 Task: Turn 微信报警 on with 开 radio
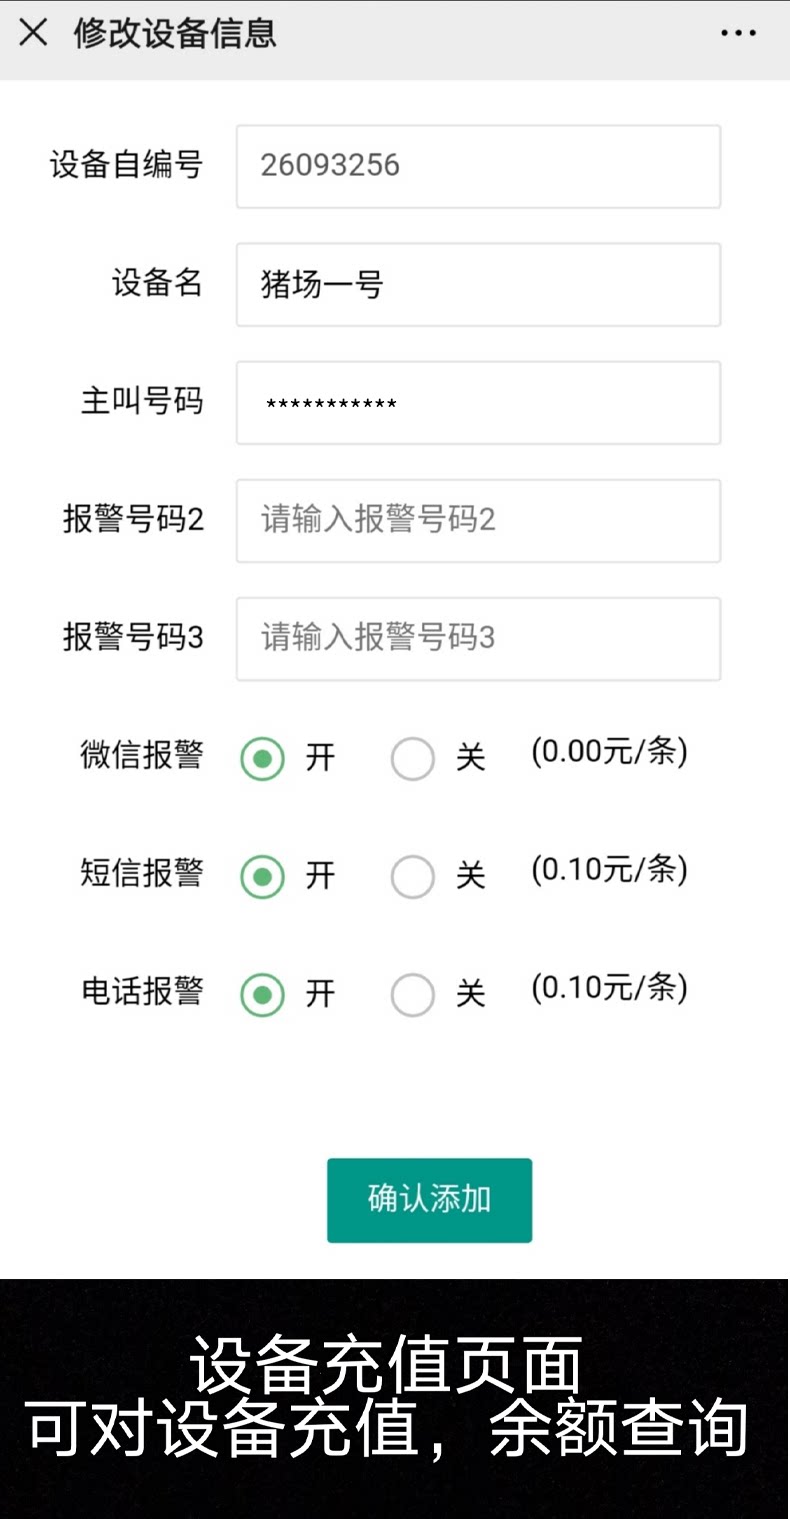tap(262, 759)
